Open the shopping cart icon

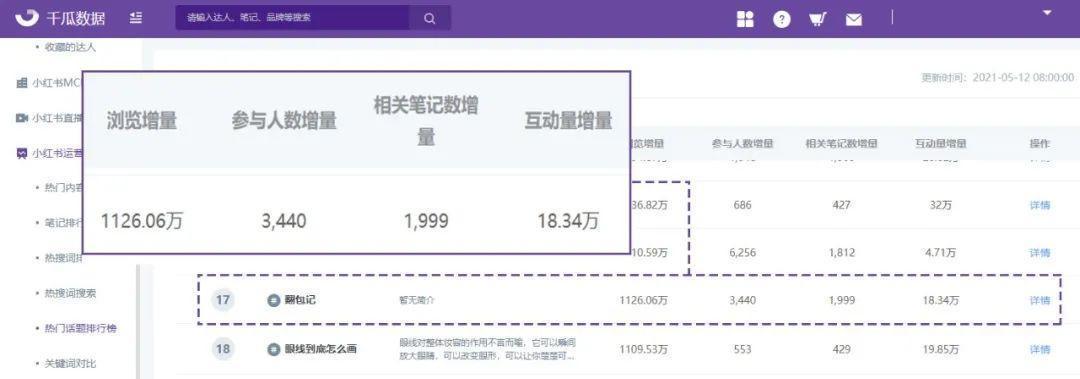(818, 19)
